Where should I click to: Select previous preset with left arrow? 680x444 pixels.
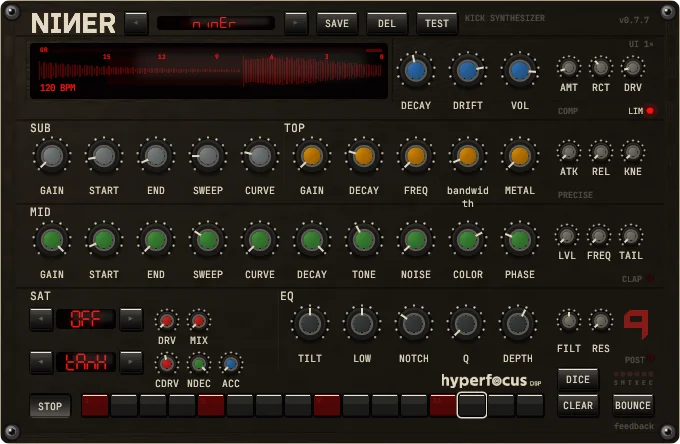pyautogui.click(x=136, y=23)
